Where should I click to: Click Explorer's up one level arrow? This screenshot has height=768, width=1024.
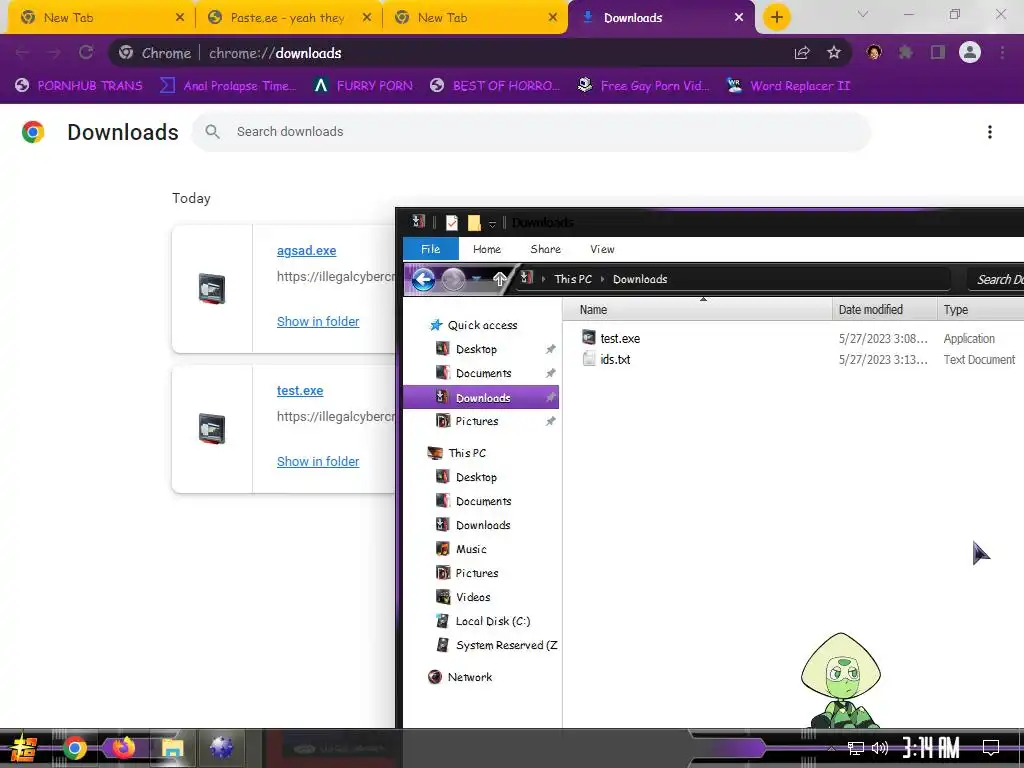point(500,280)
